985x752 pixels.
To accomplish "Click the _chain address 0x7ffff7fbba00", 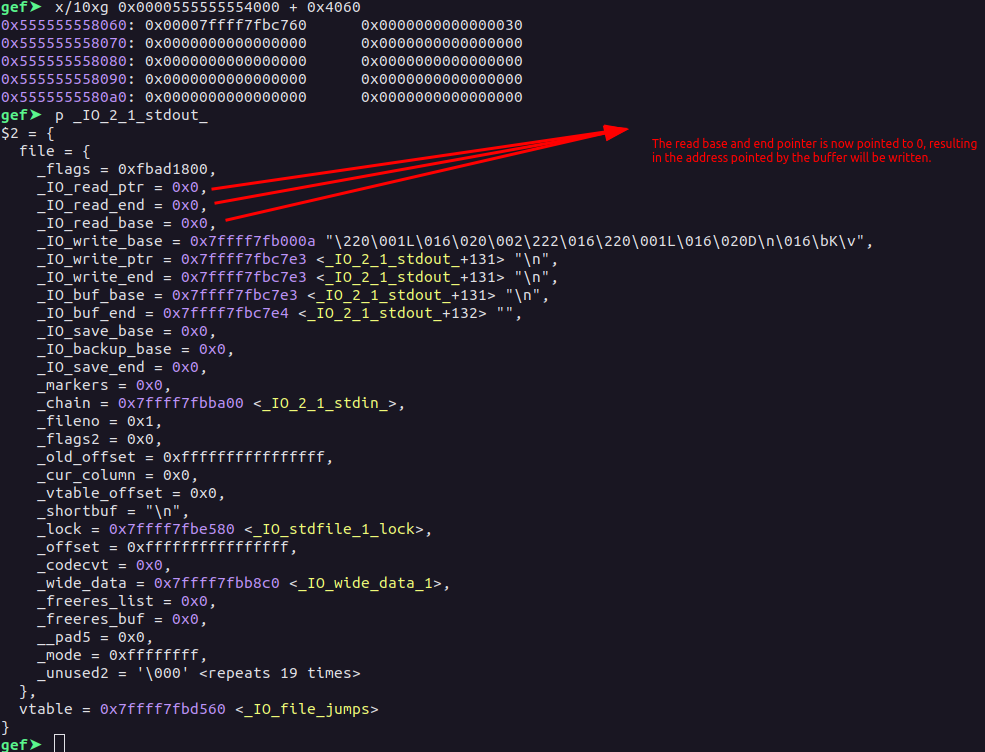I will pyautogui.click(x=180, y=403).
